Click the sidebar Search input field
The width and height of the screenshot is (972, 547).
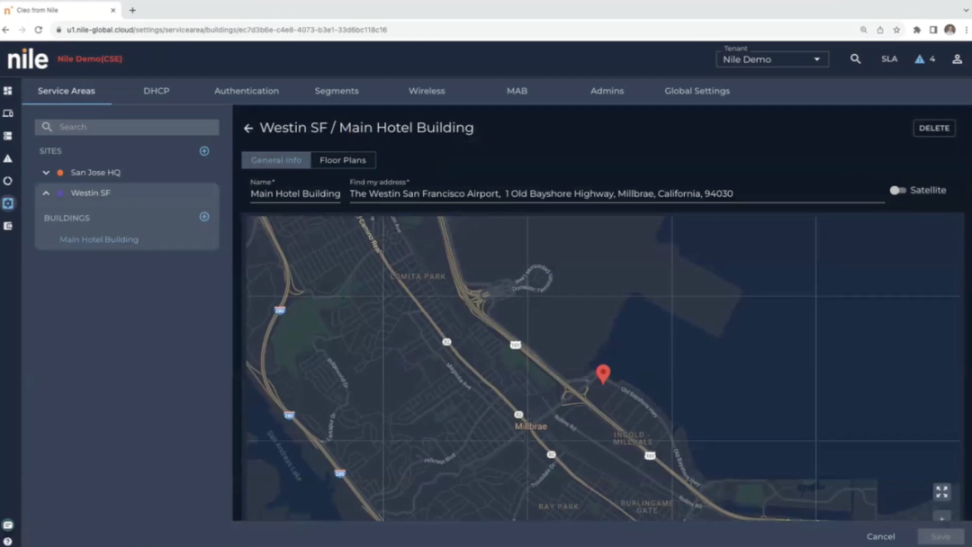point(127,127)
